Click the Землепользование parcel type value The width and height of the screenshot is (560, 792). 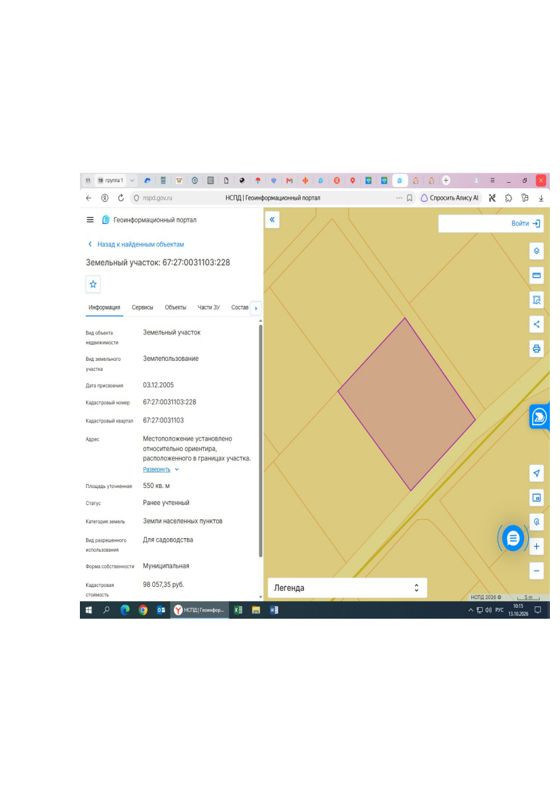tap(171, 359)
